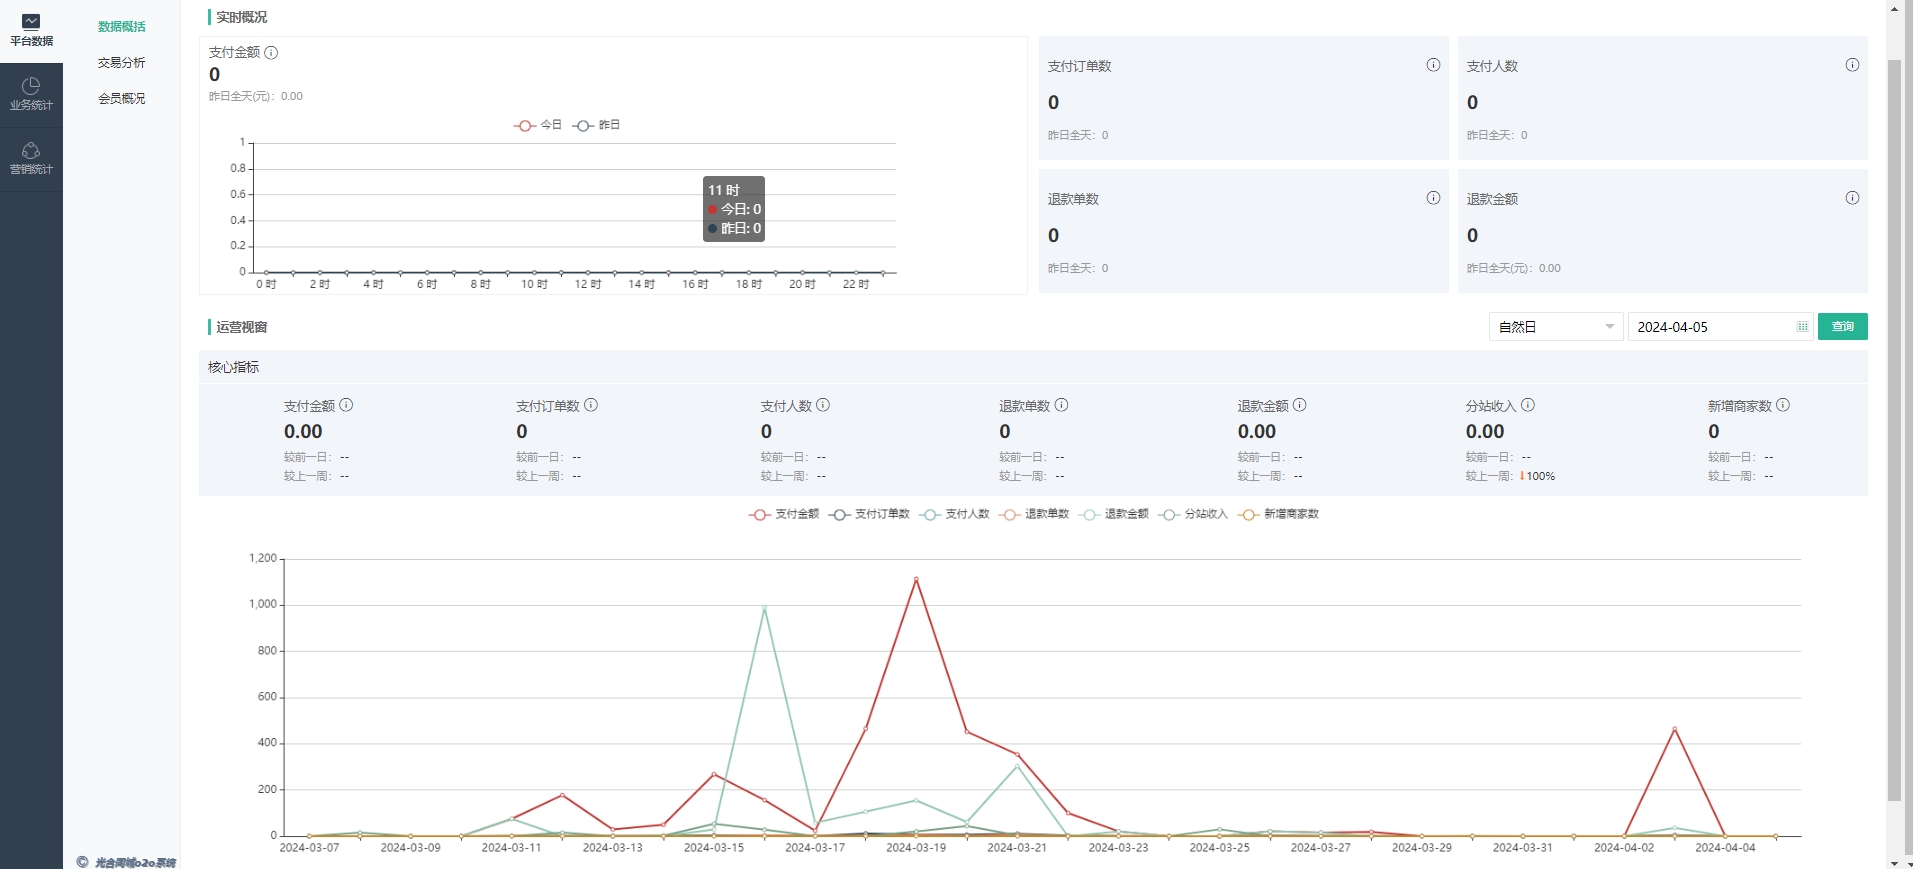Image resolution: width=1913 pixels, height=869 pixels.
Task: Toggle 今日 series in realtime chart legend
Action: (x=538, y=125)
